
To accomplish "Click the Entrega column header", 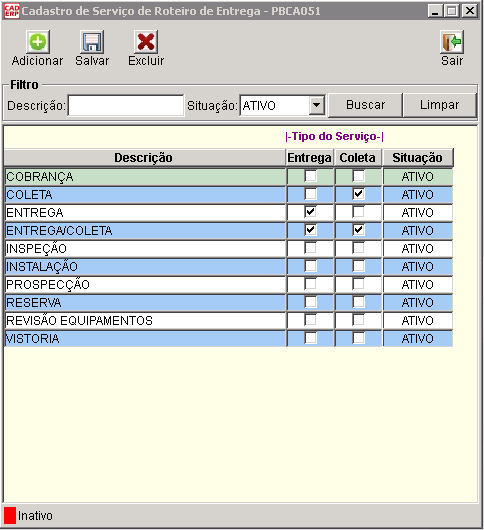I will 310,158.
